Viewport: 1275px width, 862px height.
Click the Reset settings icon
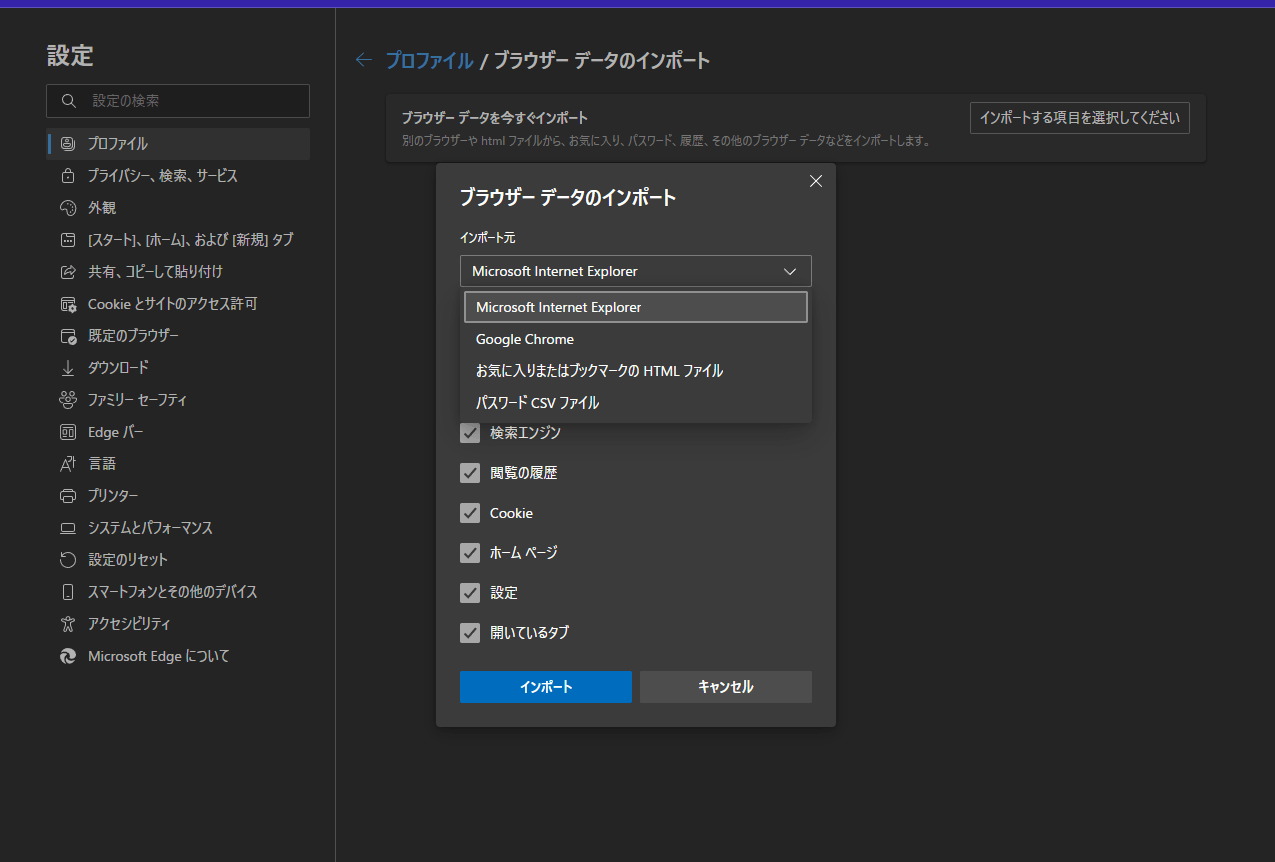click(x=68, y=560)
